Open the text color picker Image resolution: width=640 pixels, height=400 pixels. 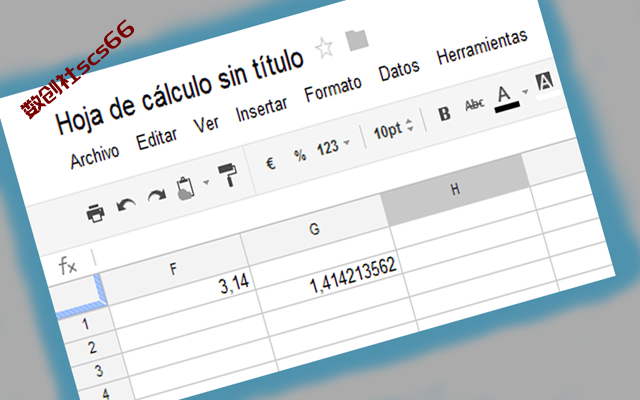tap(506, 99)
